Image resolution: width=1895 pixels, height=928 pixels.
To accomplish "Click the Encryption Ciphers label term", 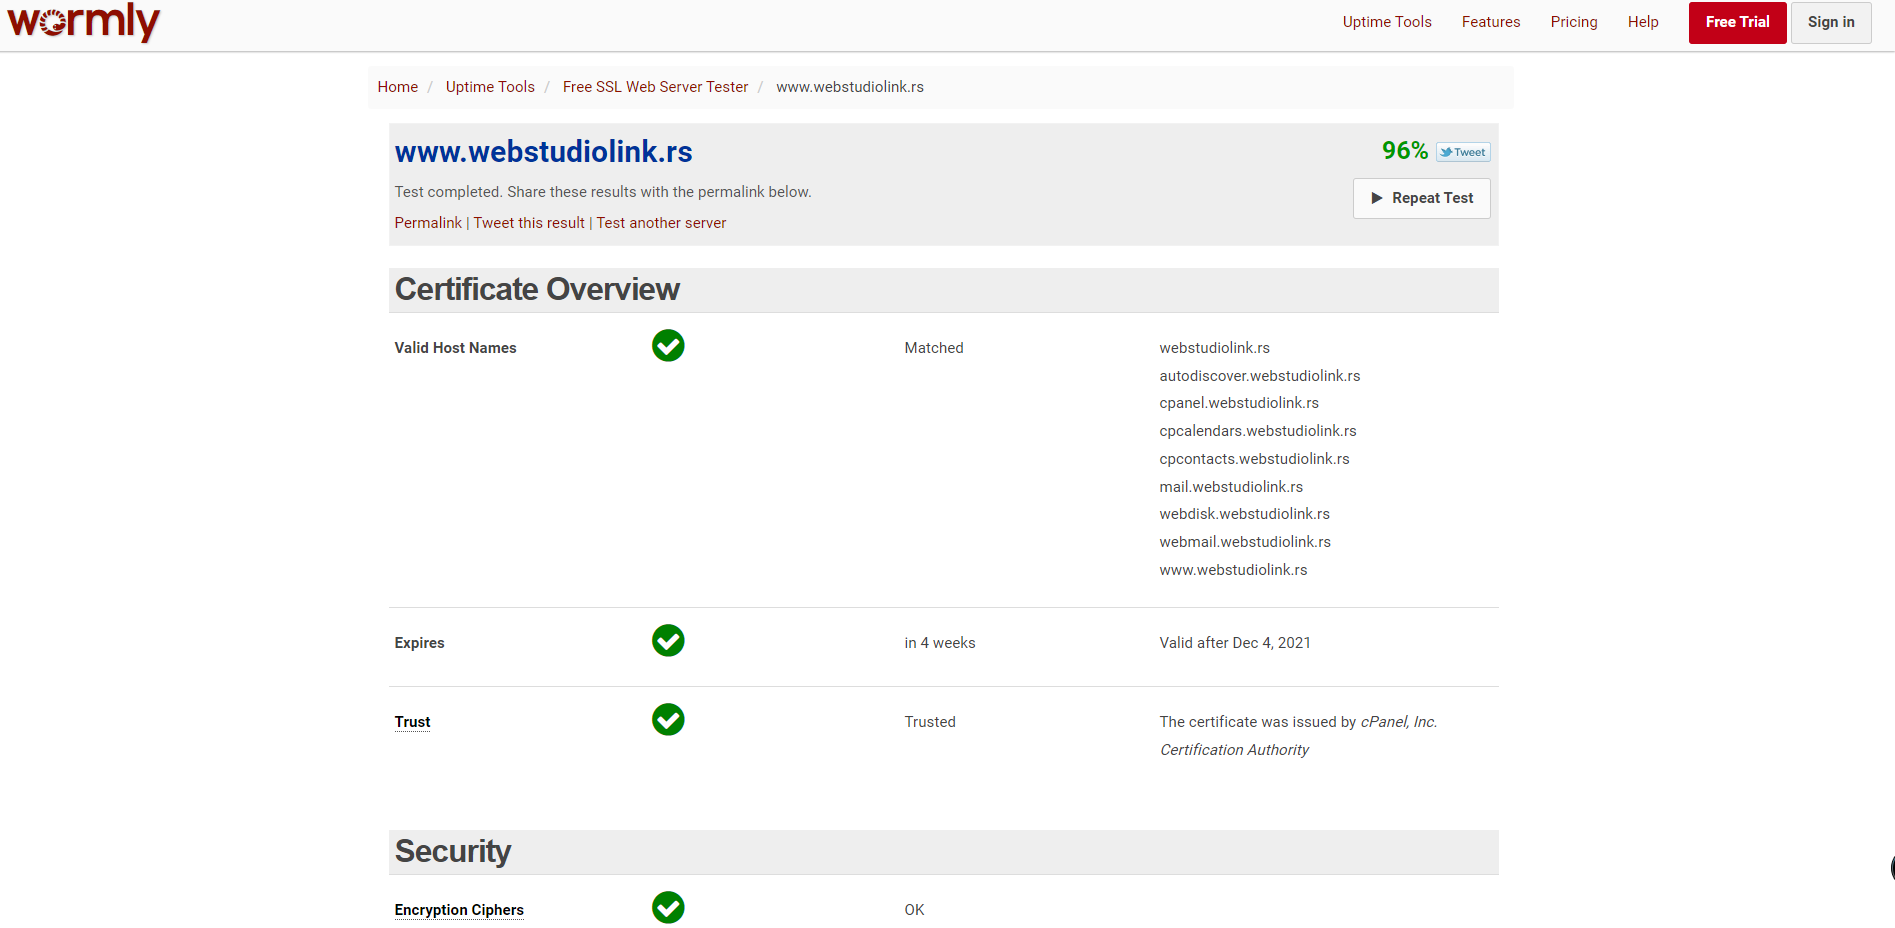I will (459, 910).
